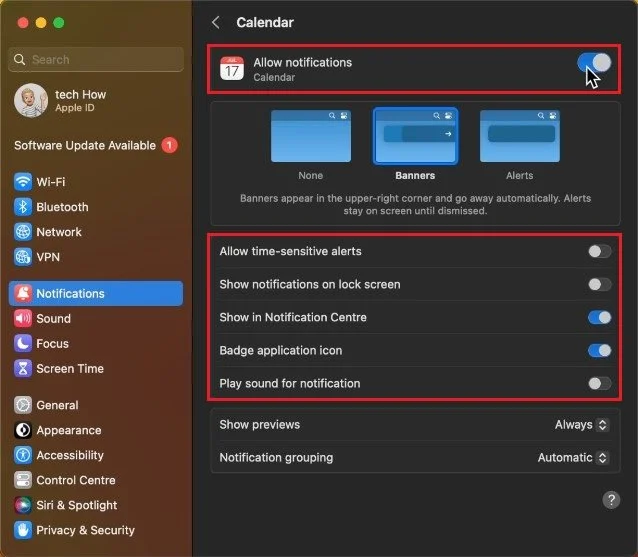
Task: Open Notification grouping Automatic dropdown
Action: [x=573, y=458]
